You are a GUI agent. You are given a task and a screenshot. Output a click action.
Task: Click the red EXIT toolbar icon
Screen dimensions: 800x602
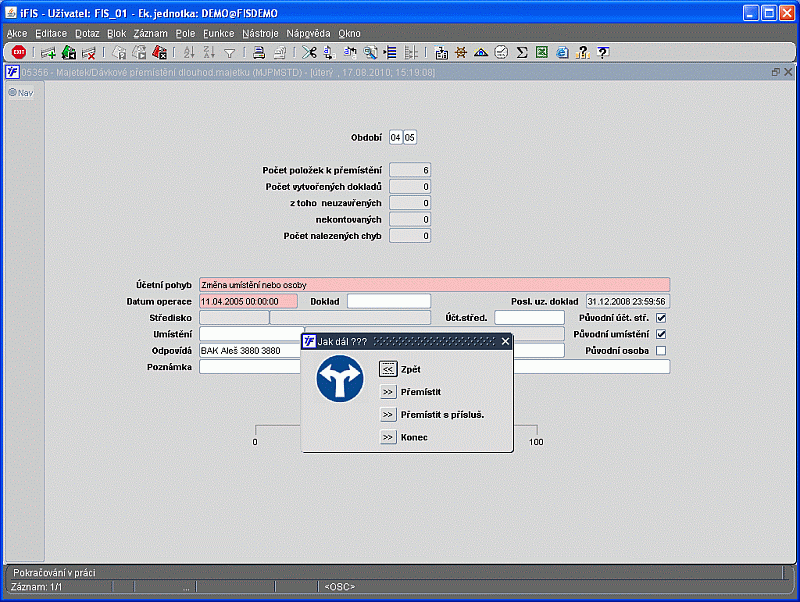tap(18, 53)
